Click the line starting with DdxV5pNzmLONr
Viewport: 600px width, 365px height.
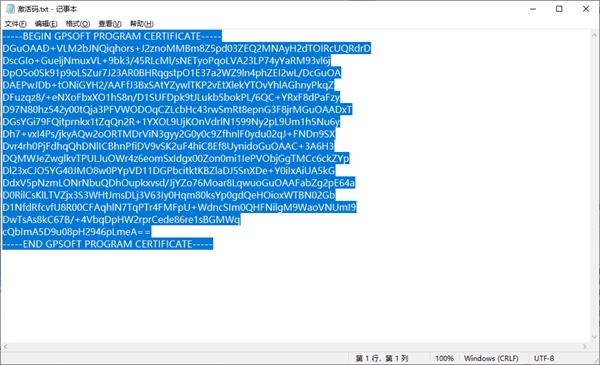[x=179, y=183]
